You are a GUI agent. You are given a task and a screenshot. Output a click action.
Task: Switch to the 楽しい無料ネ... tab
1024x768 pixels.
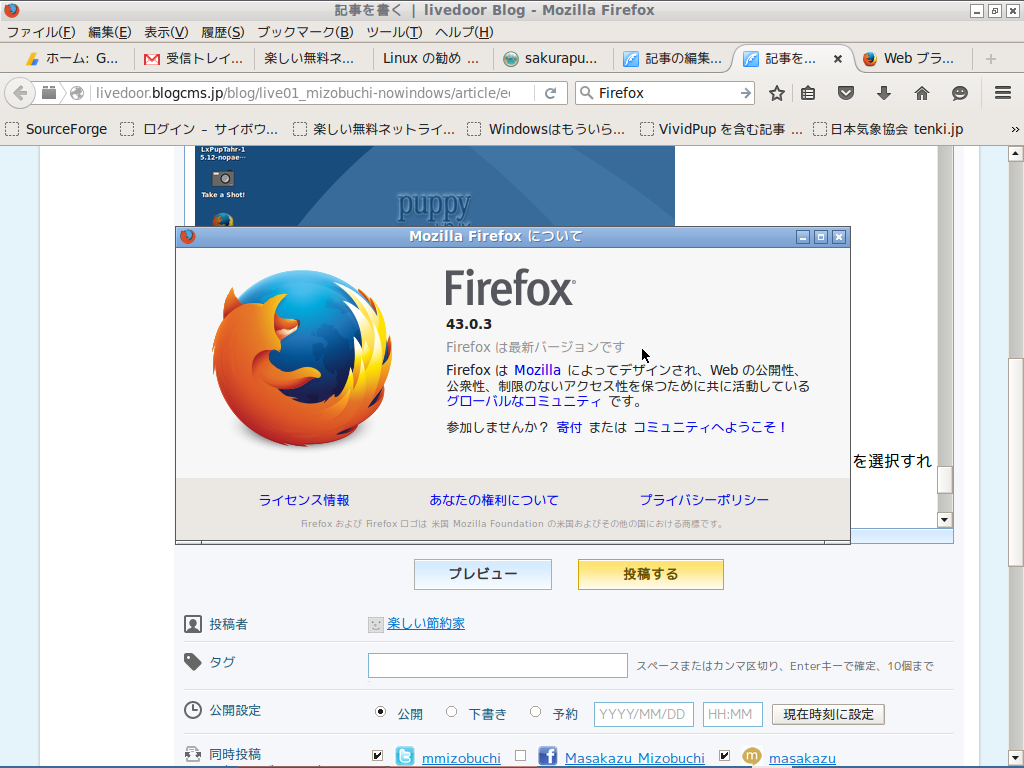(x=312, y=59)
